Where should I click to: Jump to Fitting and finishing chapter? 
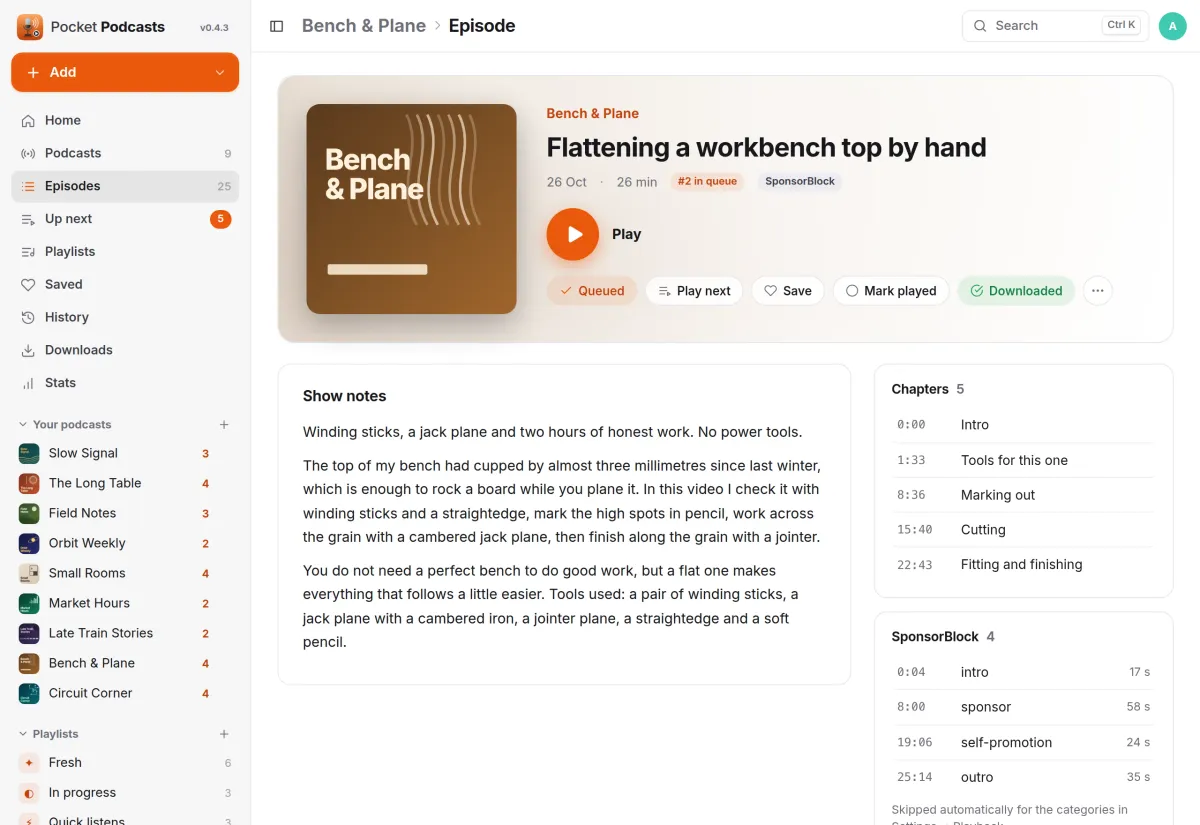pos(1022,565)
